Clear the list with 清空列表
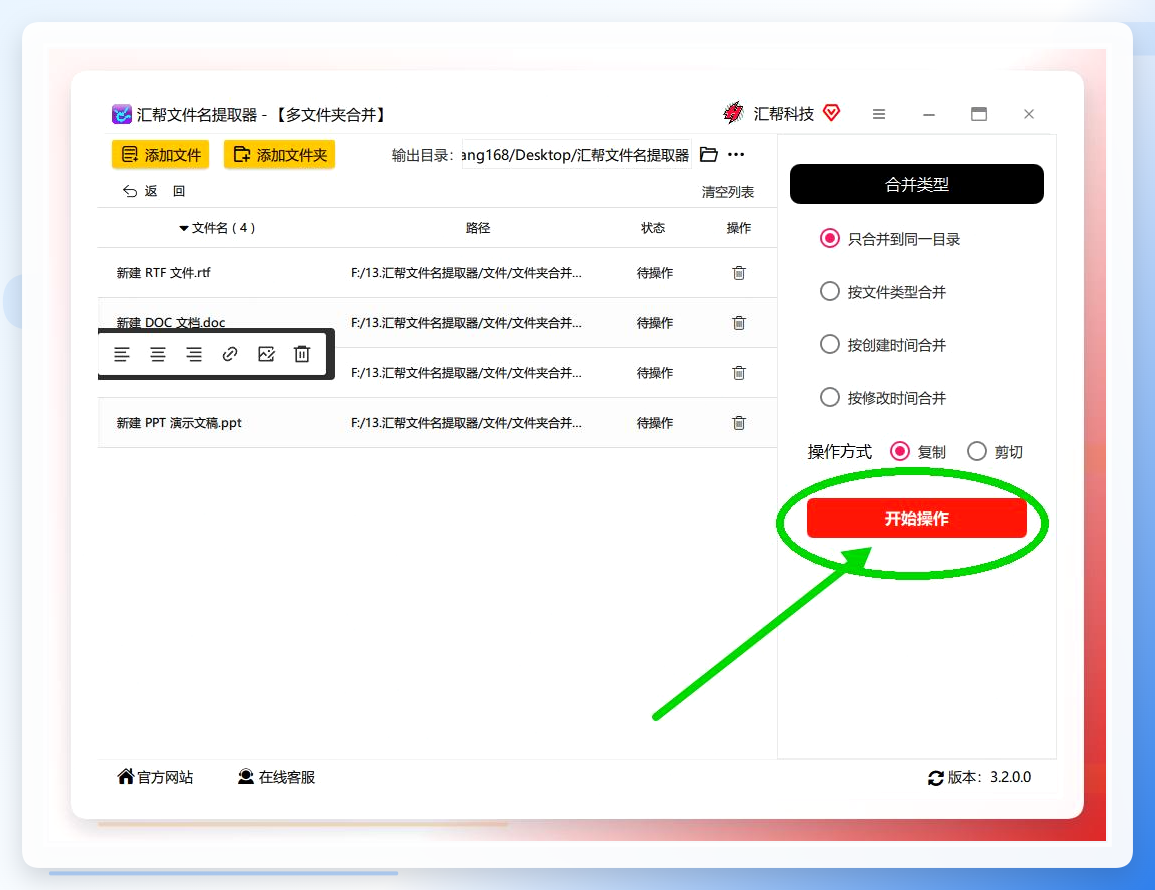The image size is (1155, 890). (x=728, y=192)
